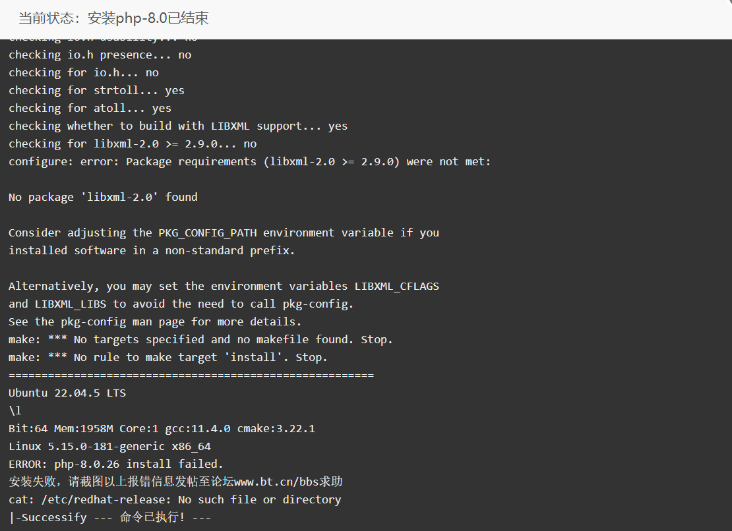Click the 'Linux 5.15.0-181-generic x86_64' line

coord(110,446)
